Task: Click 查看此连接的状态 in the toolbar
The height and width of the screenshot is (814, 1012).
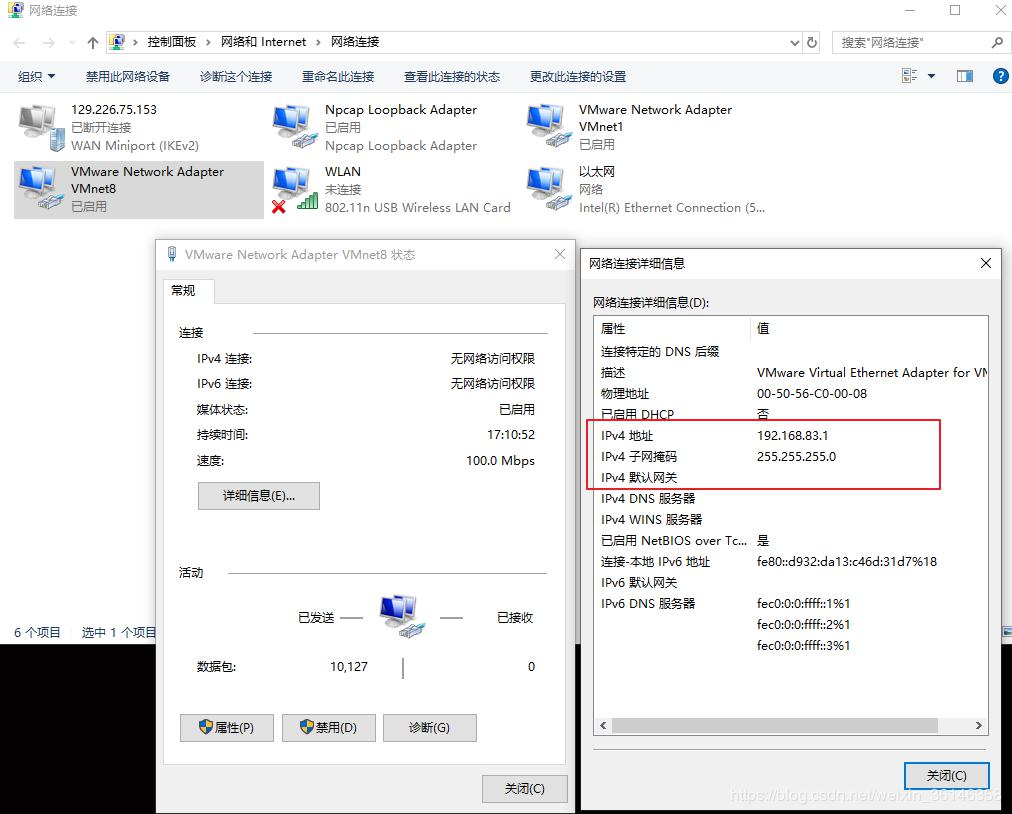Action: [x=452, y=76]
